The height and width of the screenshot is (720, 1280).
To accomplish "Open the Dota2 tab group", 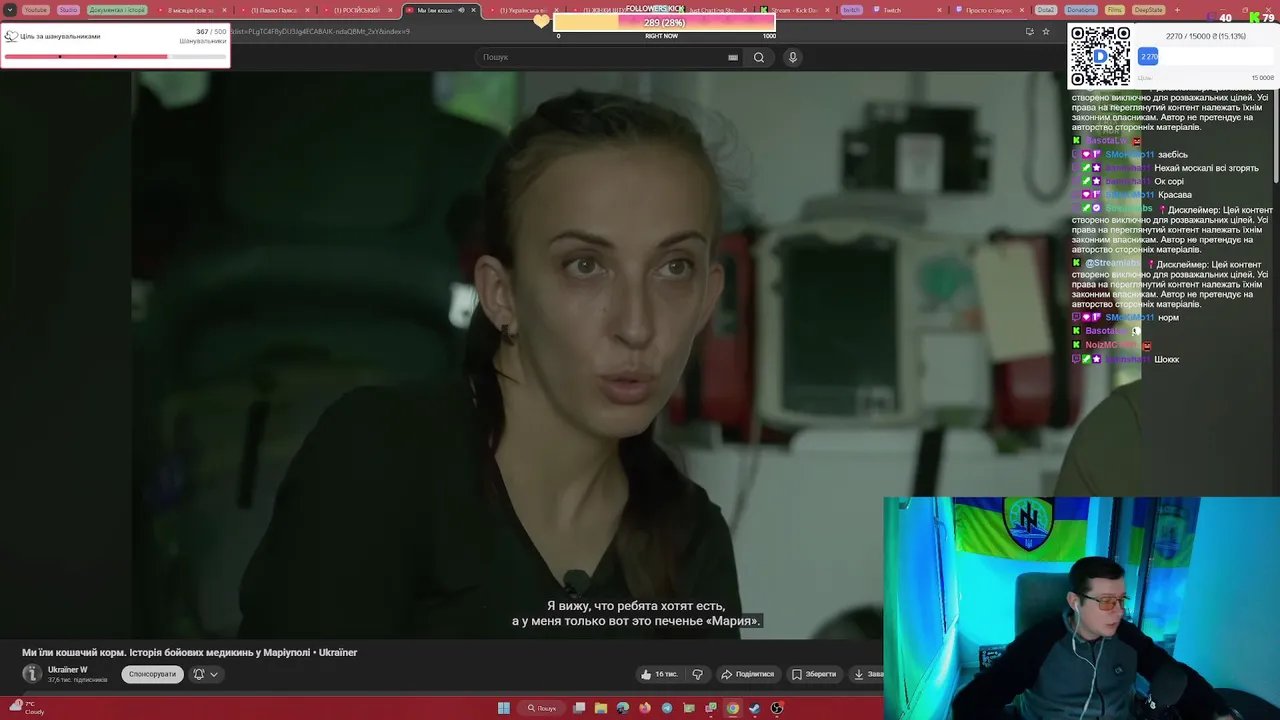I will [x=1046, y=10].
